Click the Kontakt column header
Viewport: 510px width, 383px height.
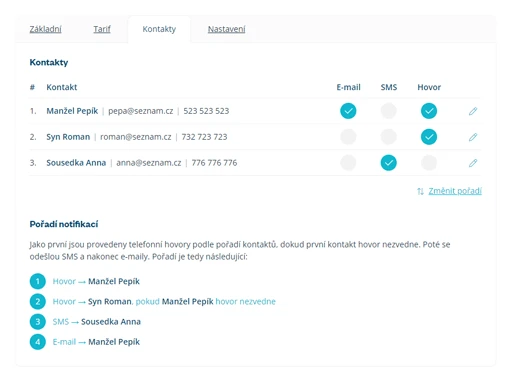62,87
